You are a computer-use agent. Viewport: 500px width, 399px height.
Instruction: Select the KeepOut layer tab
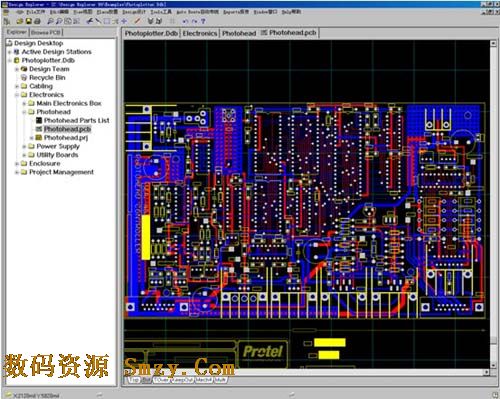pyautogui.click(x=182, y=380)
